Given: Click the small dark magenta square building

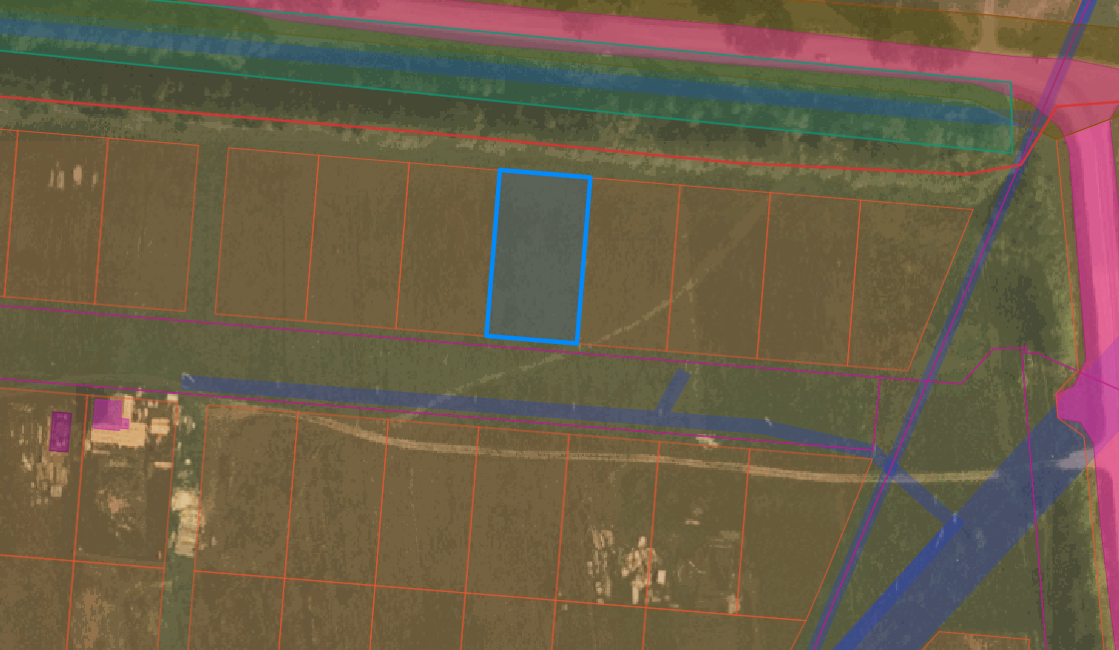Looking at the screenshot, I should pos(60,430).
